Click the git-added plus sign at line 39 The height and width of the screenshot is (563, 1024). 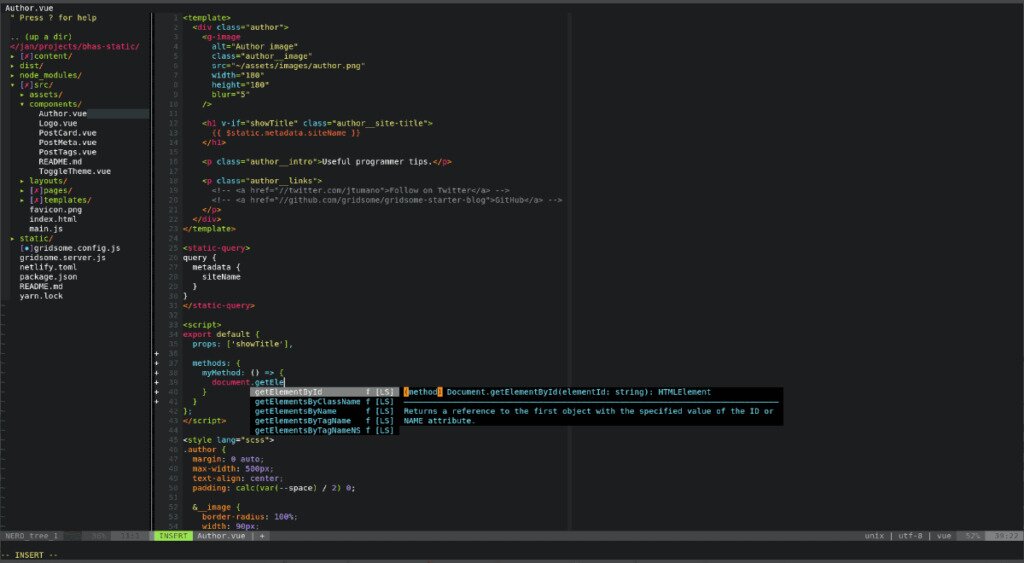pyautogui.click(x=157, y=382)
